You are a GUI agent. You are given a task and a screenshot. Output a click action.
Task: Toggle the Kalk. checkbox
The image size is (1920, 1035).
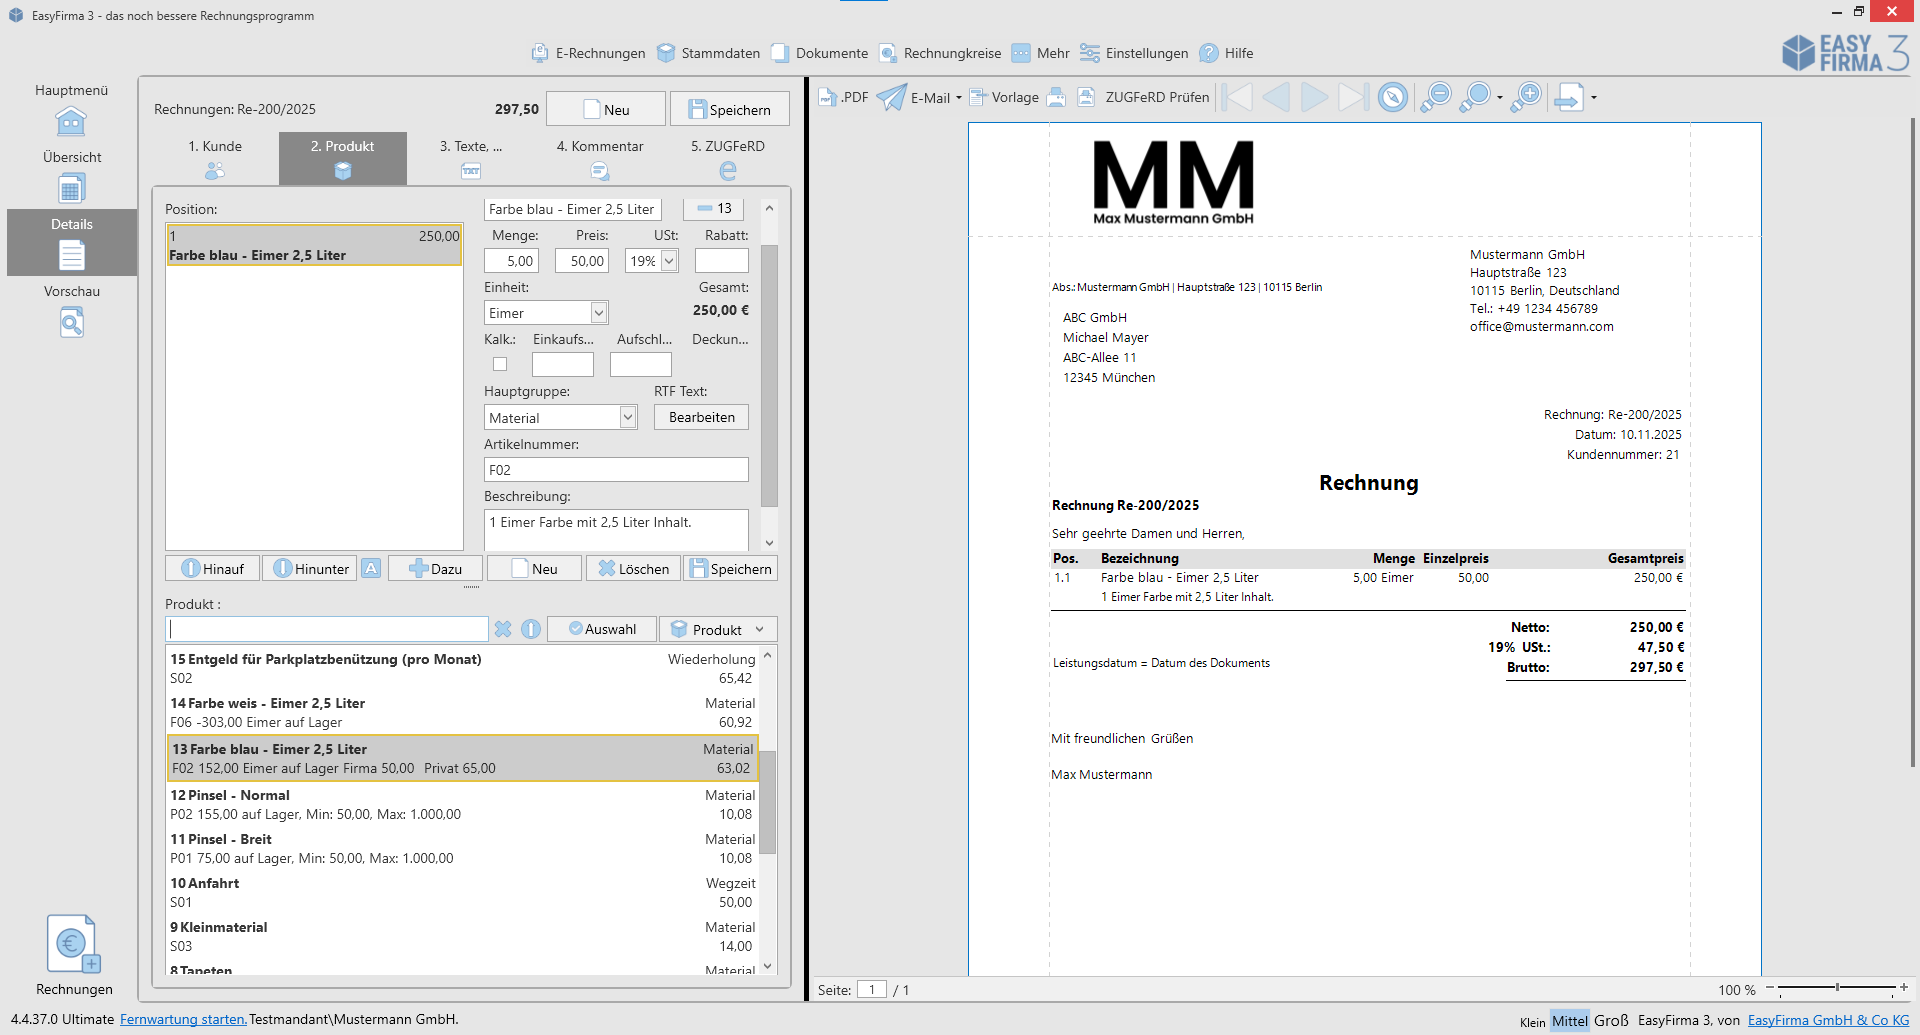coord(500,364)
